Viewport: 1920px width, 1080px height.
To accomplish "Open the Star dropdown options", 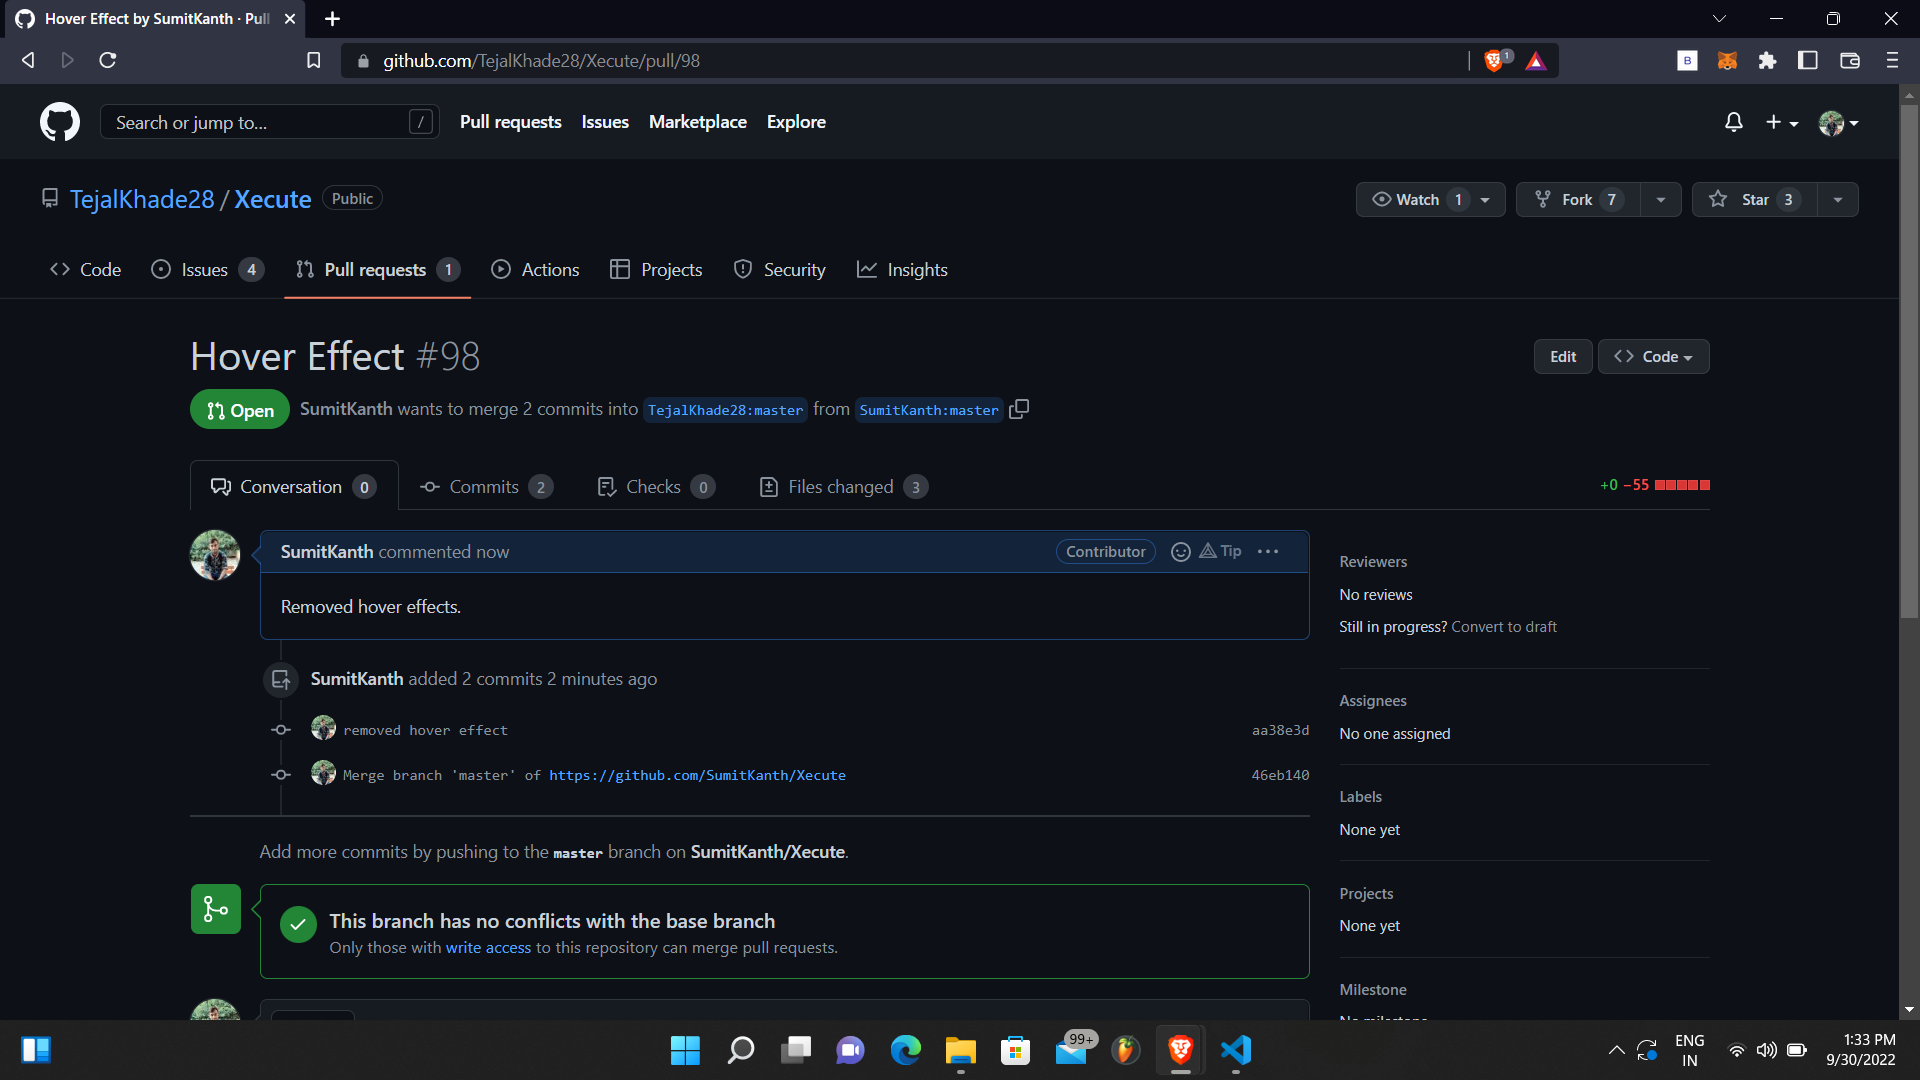I will pos(1838,199).
